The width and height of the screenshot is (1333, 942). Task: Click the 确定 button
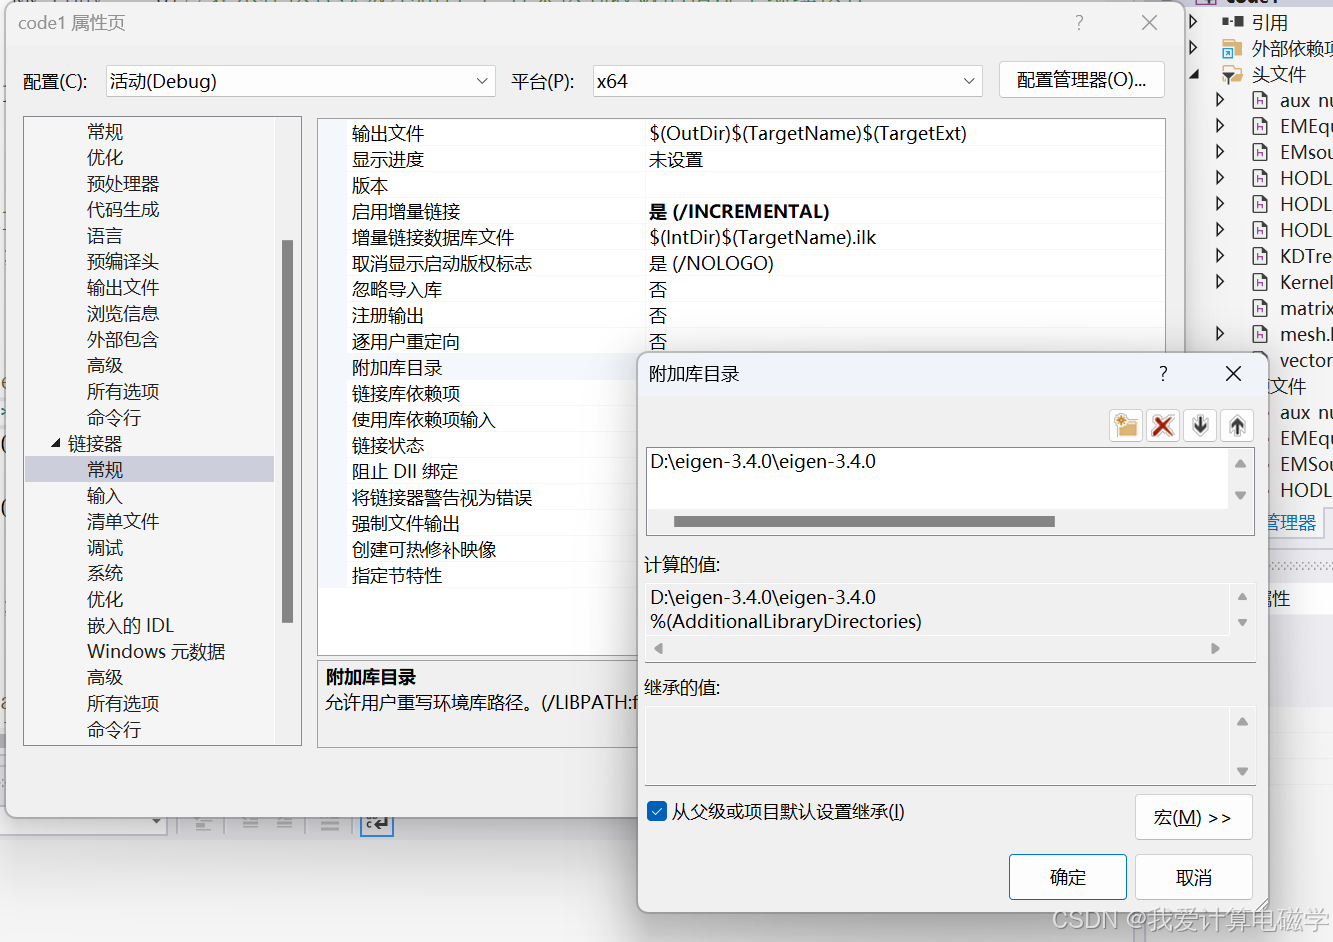[x=1067, y=876]
